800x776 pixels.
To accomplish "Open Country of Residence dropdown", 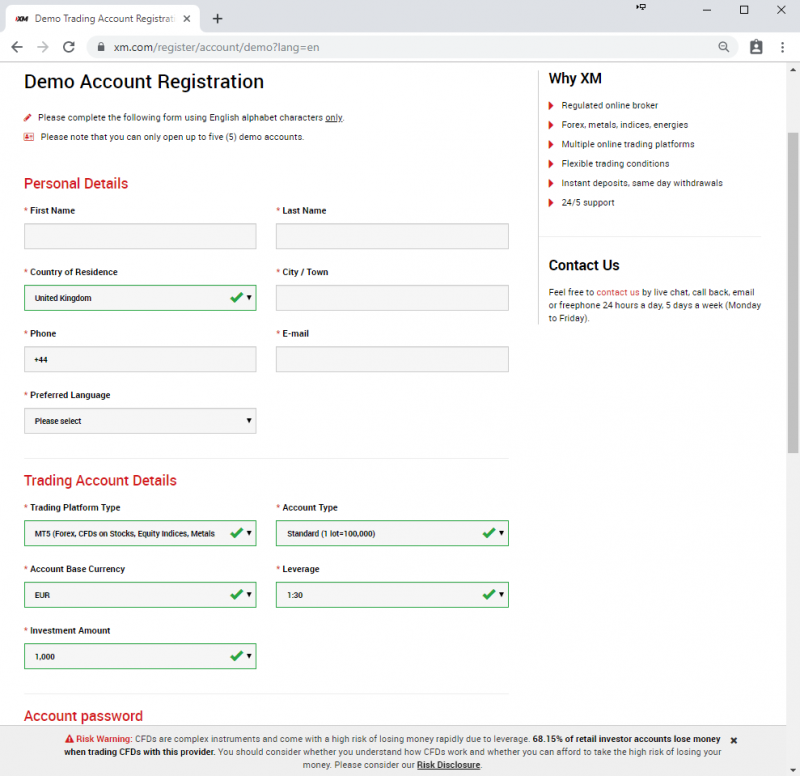I will (140, 298).
